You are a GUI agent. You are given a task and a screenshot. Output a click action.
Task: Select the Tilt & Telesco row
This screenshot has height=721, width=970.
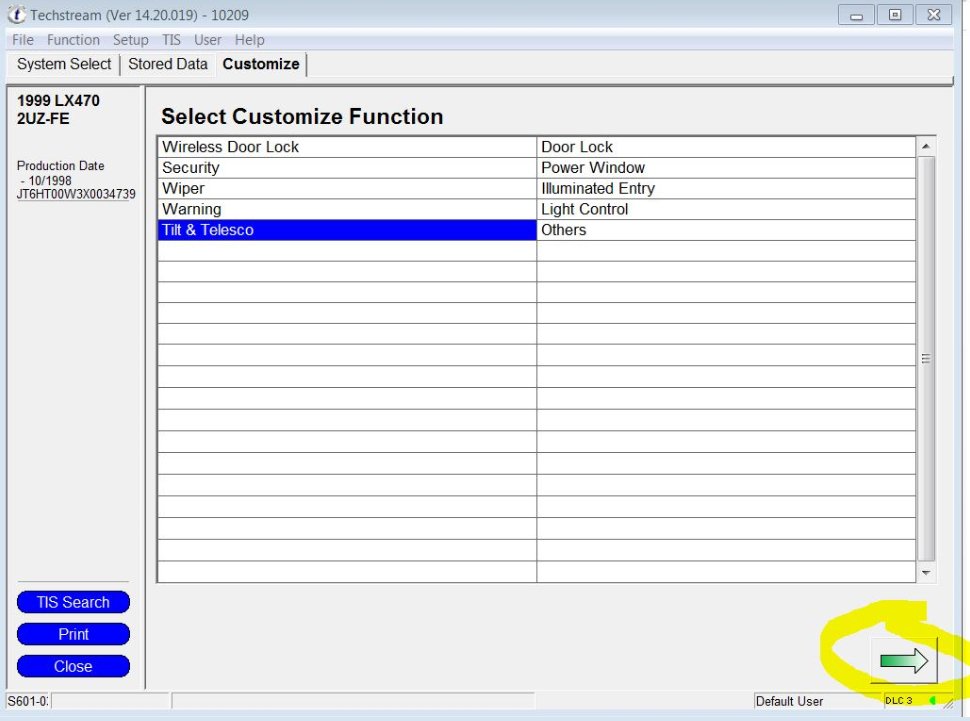pos(347,230)
